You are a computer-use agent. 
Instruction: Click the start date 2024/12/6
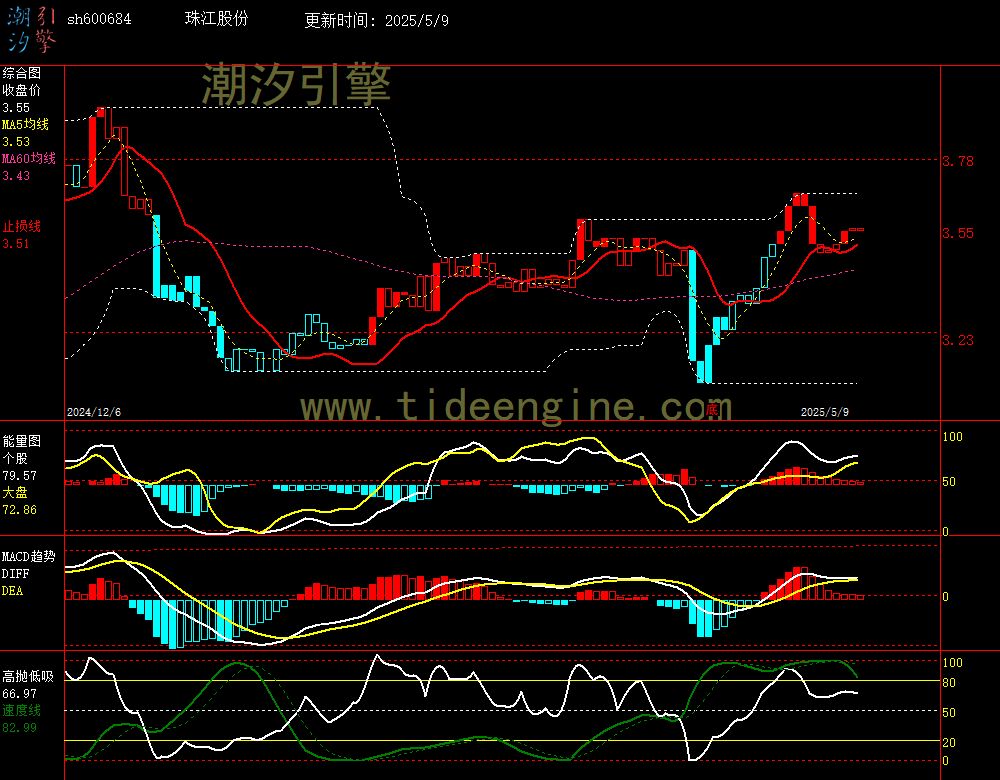pos(94,412)
